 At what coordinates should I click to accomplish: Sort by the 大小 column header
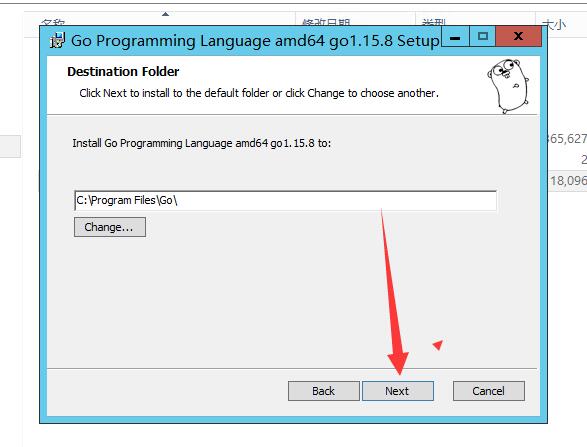(554, 25)
